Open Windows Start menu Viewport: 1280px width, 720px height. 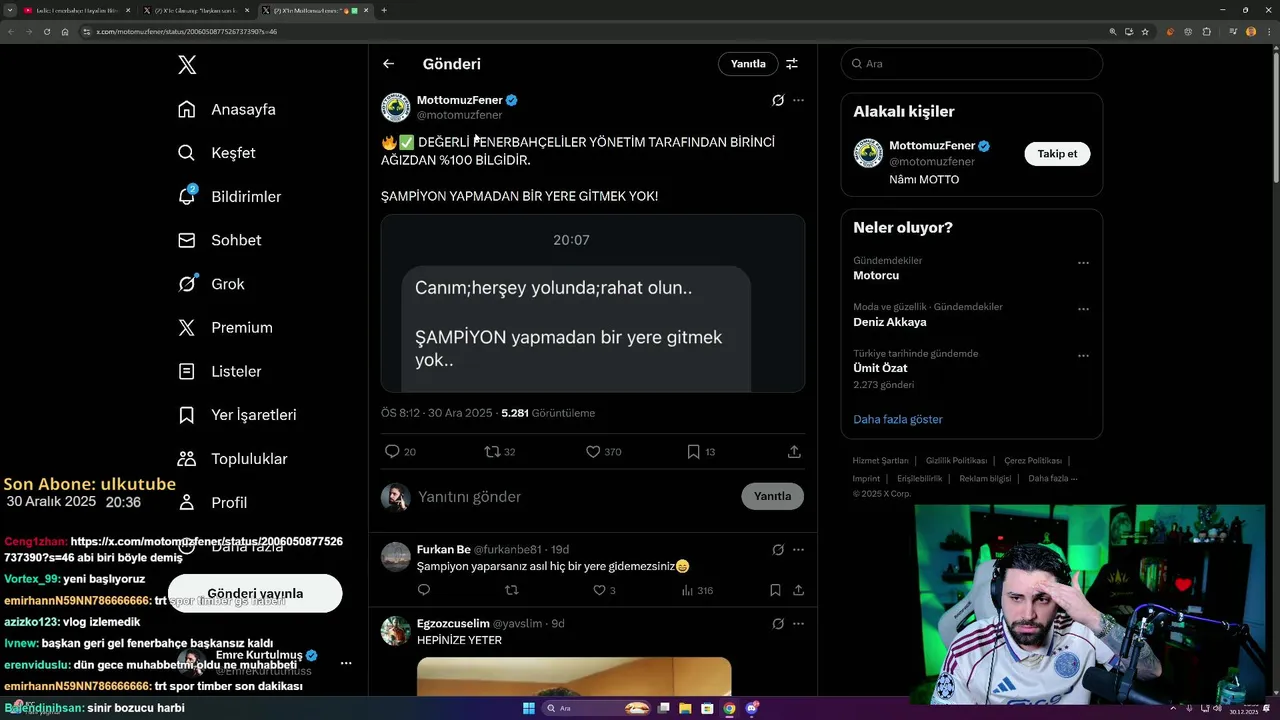click(x=529, y=708)
